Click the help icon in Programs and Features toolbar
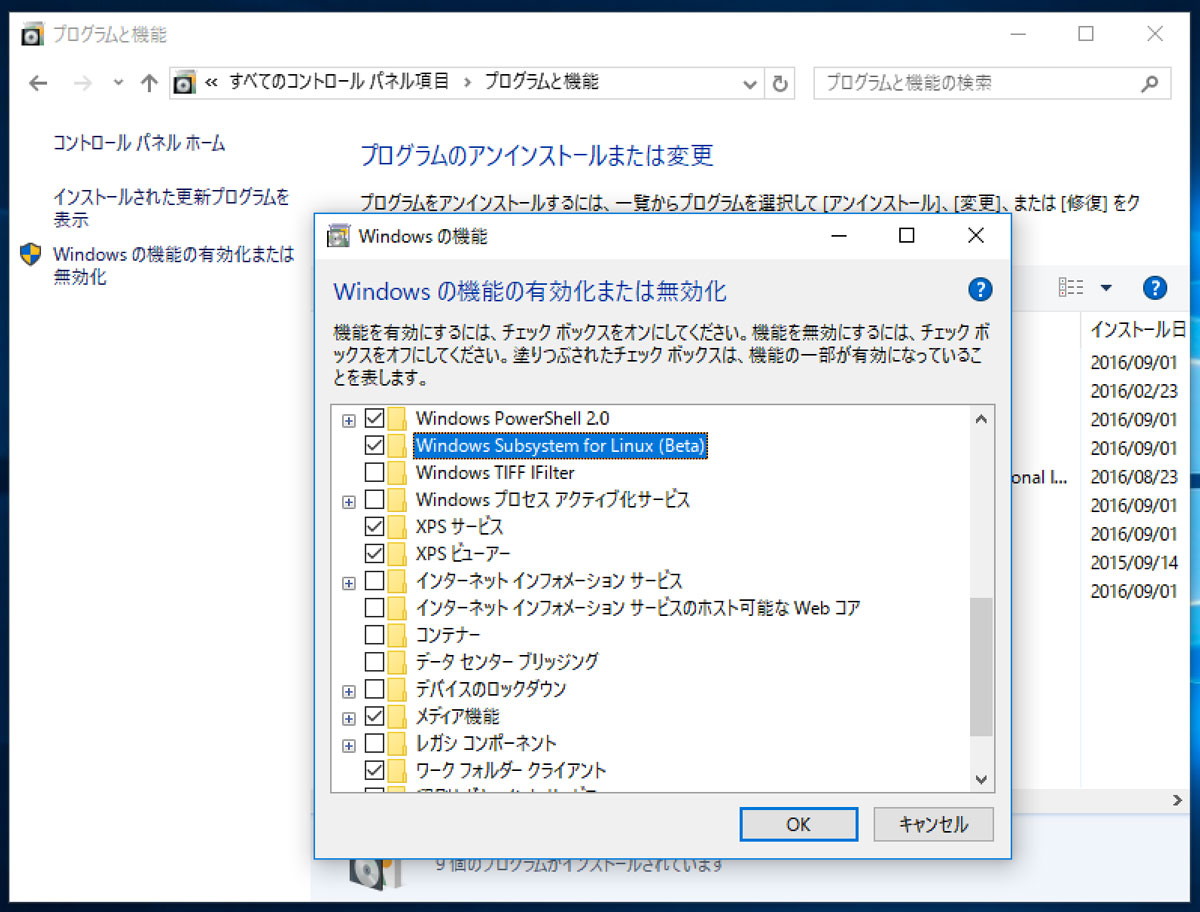This screenshot has height=912, width=1200. click(1155, 288)
